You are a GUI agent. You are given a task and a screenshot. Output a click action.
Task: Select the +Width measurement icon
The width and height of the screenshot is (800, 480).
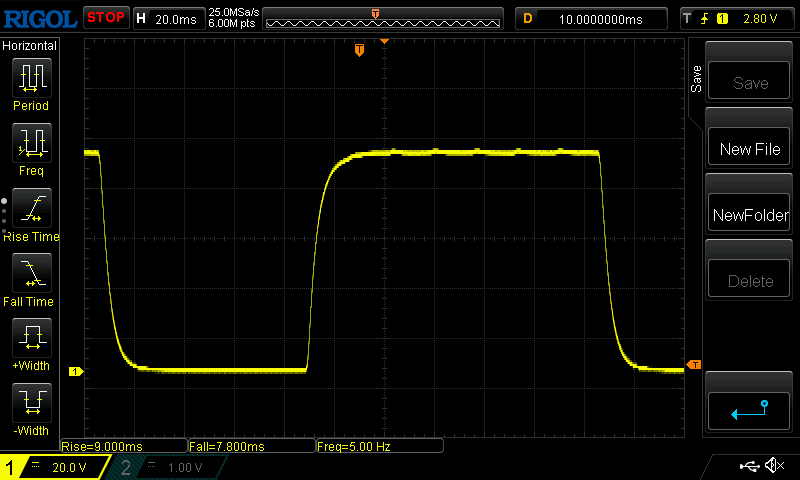32,337
